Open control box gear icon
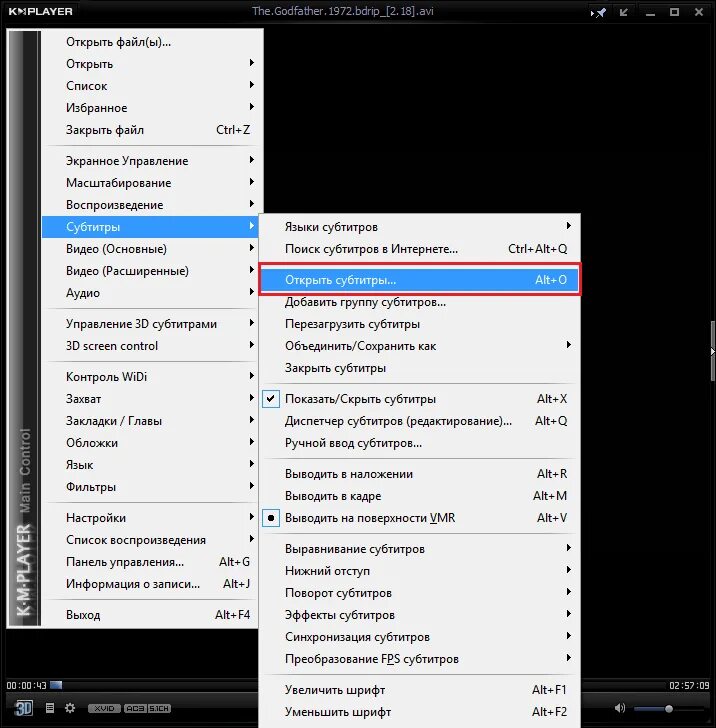Screen dimensions: 716x728 (x=70, y=708)
